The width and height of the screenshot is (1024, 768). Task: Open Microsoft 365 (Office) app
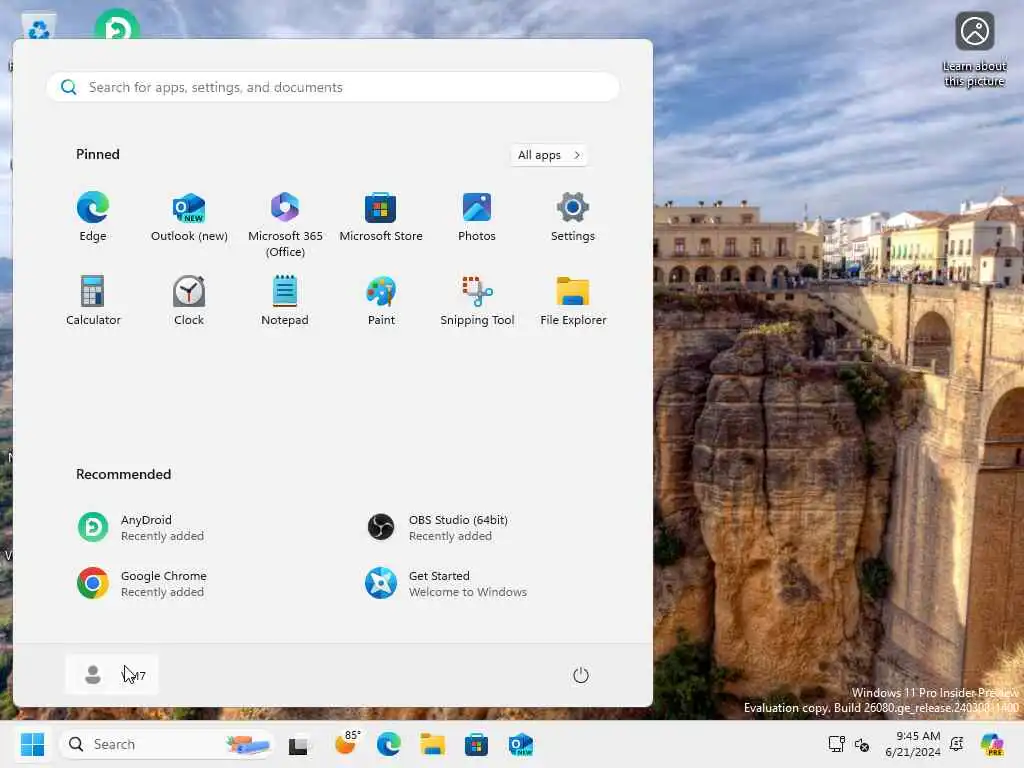tap(285, 225)
